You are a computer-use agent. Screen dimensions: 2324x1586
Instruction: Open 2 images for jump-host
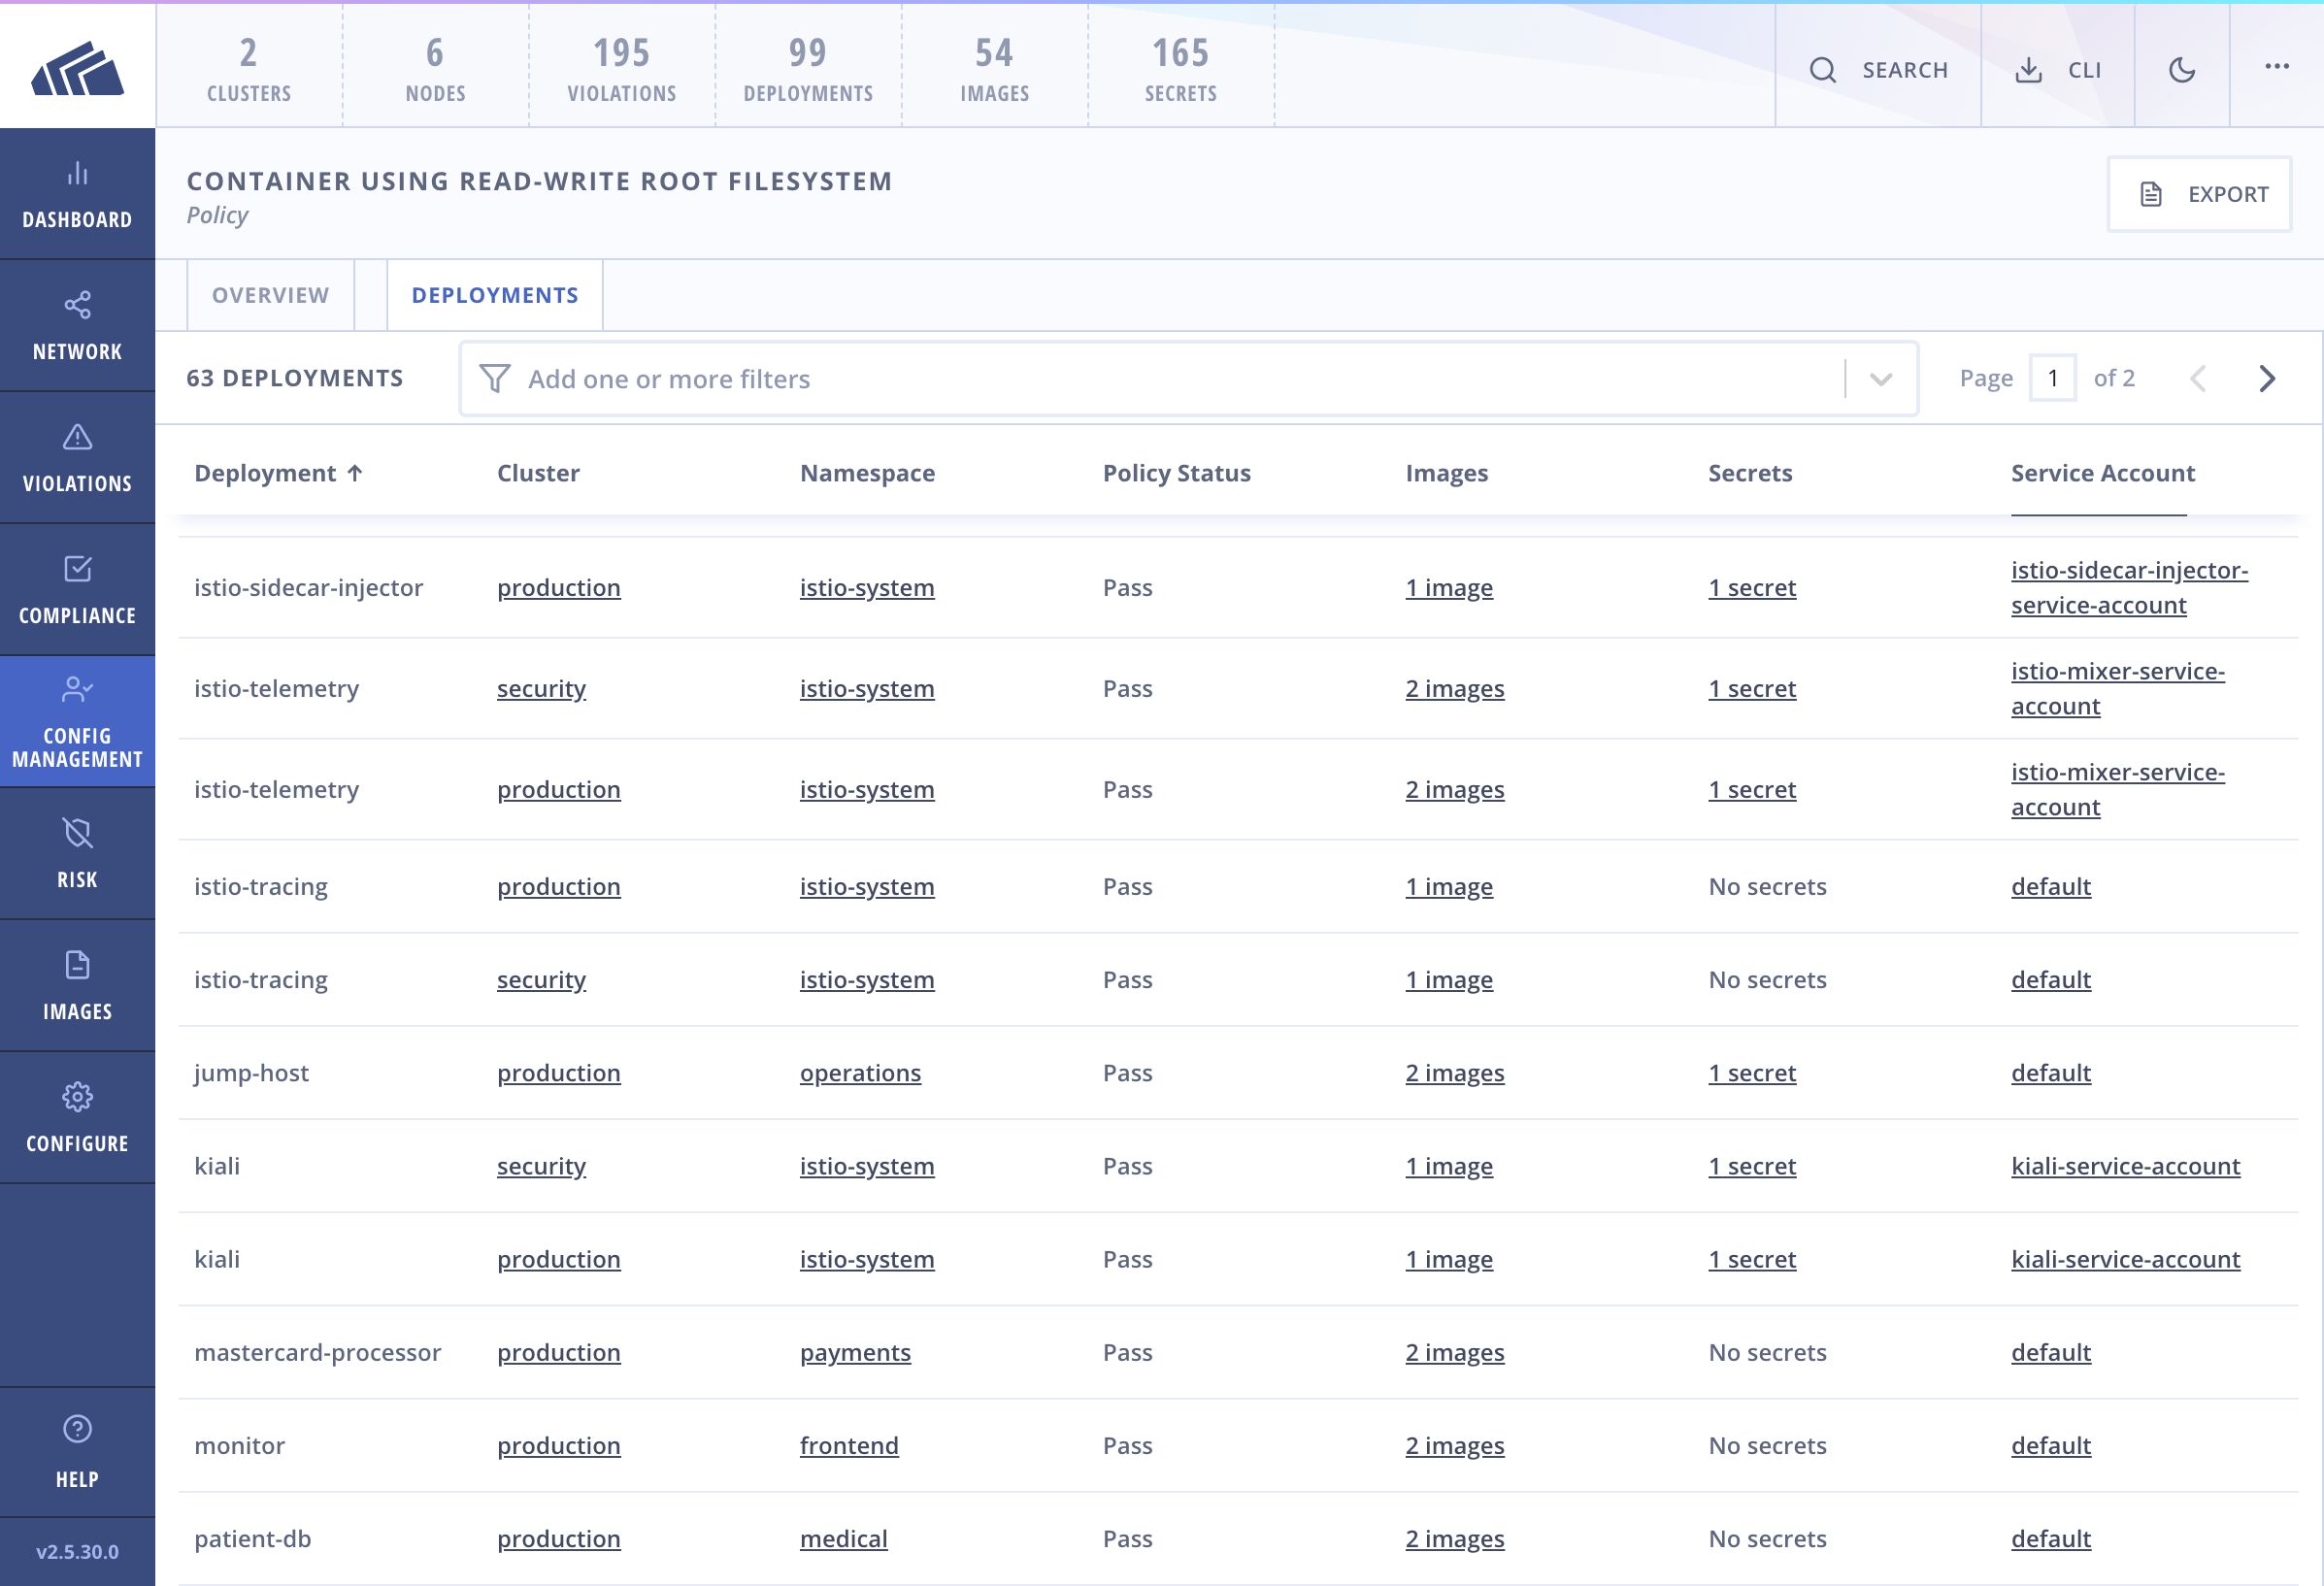(1454, 1072)
